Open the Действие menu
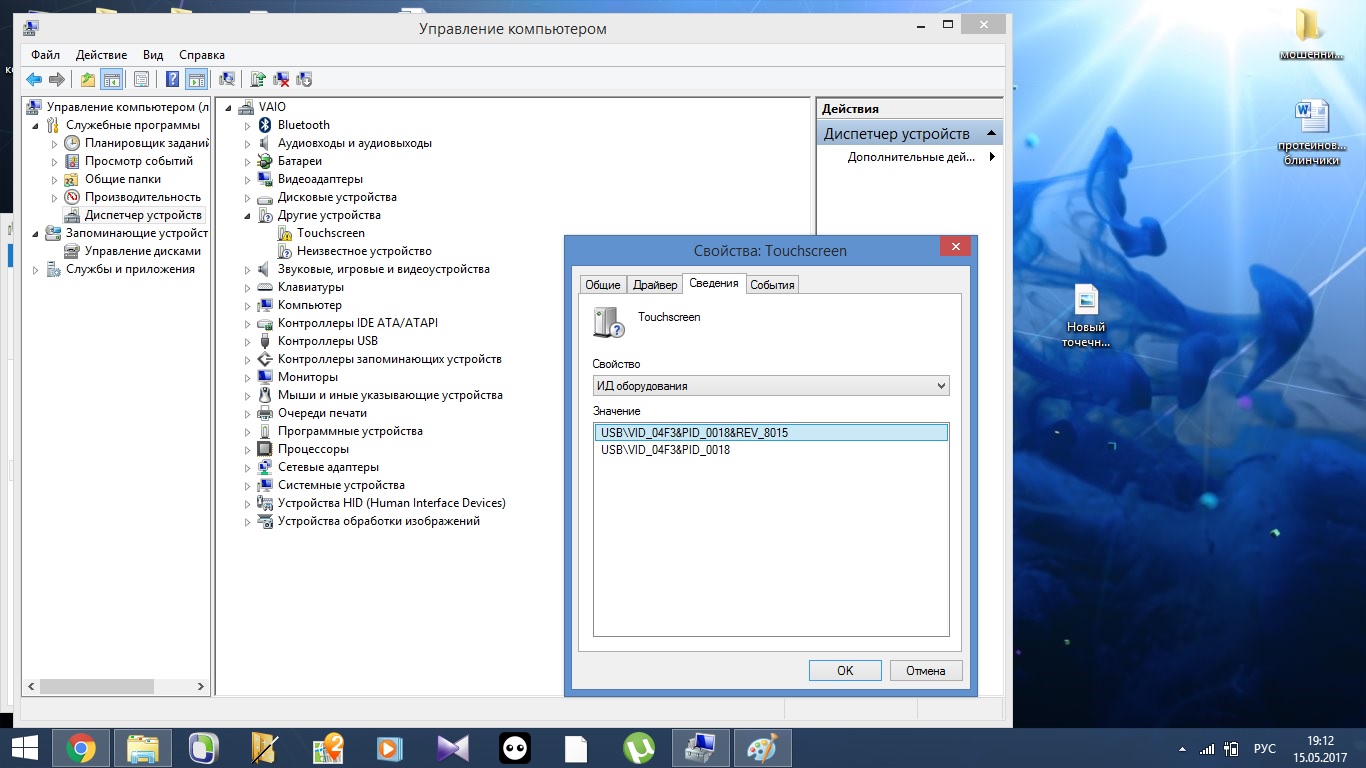Screen dimensions: 1366x768 (x=101, y=55)
